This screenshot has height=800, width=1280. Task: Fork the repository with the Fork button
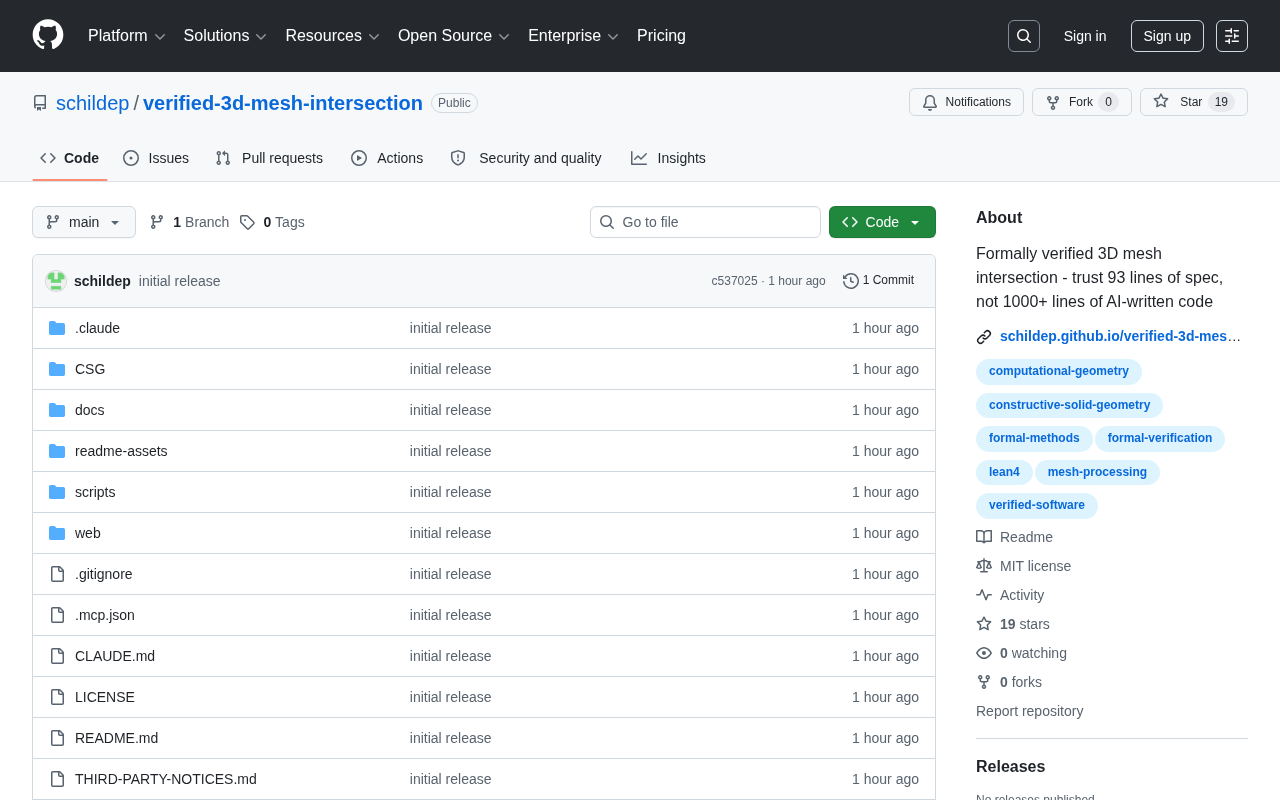(1082, 102)
